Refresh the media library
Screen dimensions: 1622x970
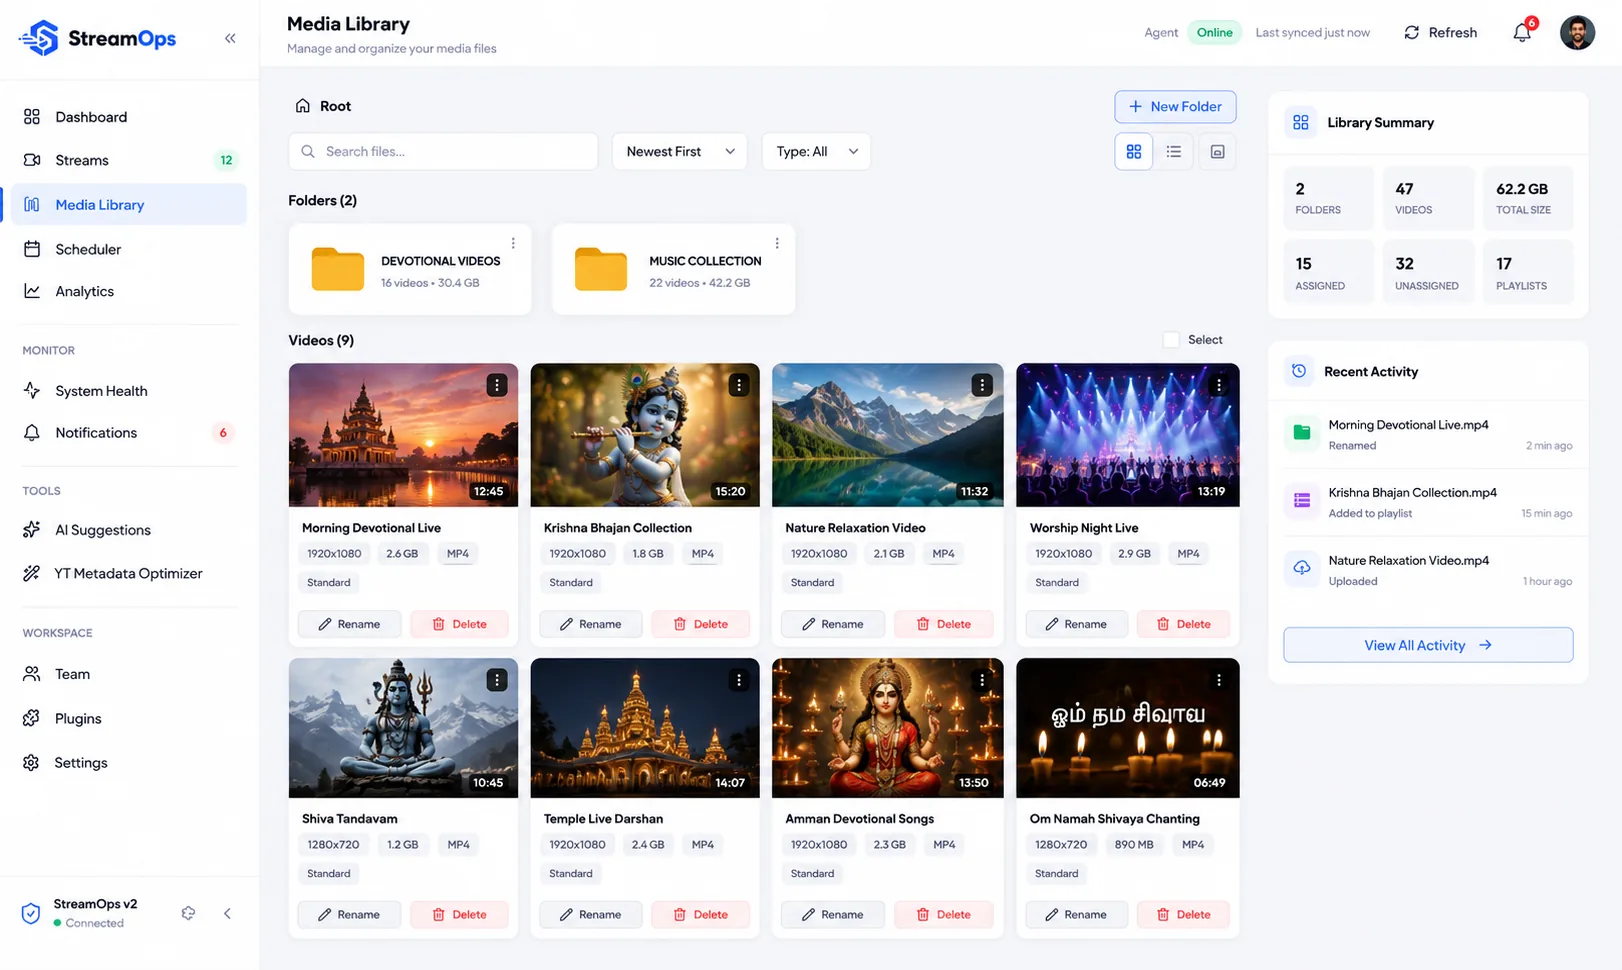[1441, 33]
